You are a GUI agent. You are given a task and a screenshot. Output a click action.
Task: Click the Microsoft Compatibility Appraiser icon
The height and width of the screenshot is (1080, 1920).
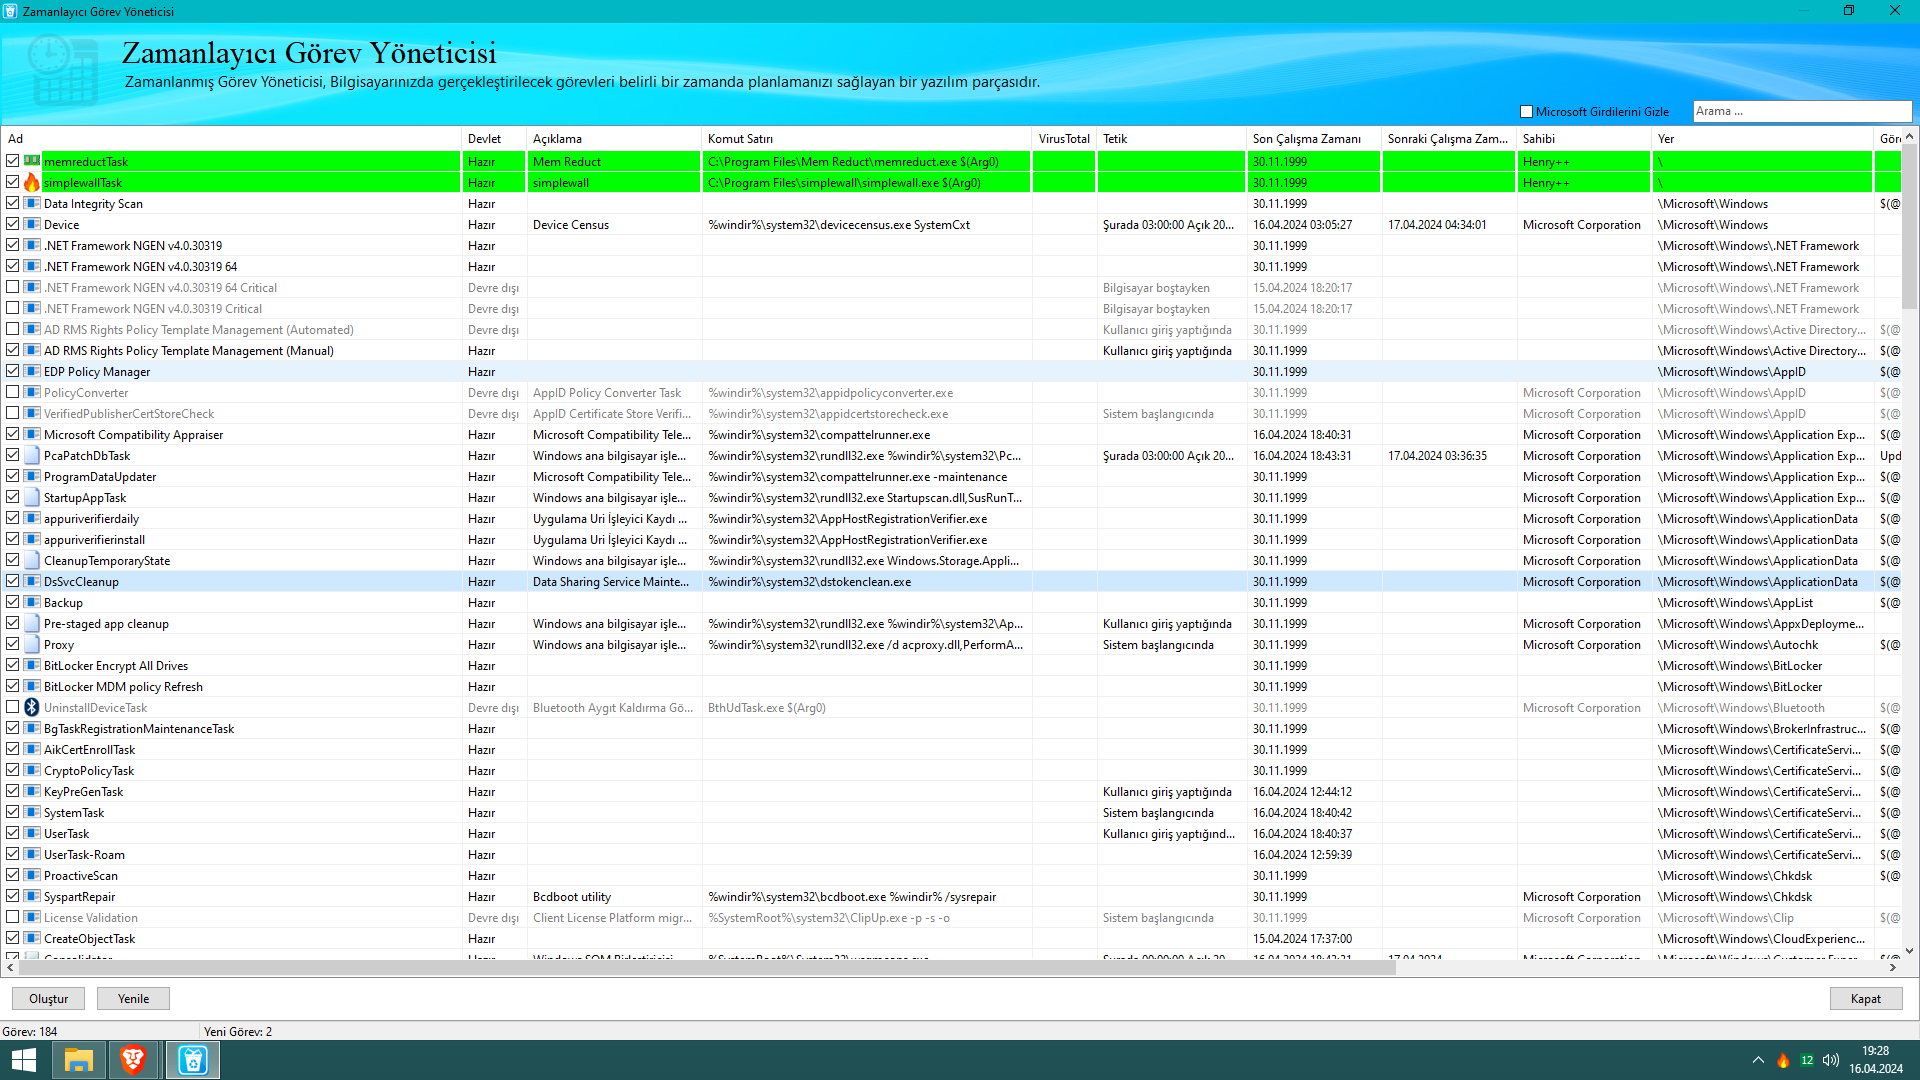pos(32,434)
